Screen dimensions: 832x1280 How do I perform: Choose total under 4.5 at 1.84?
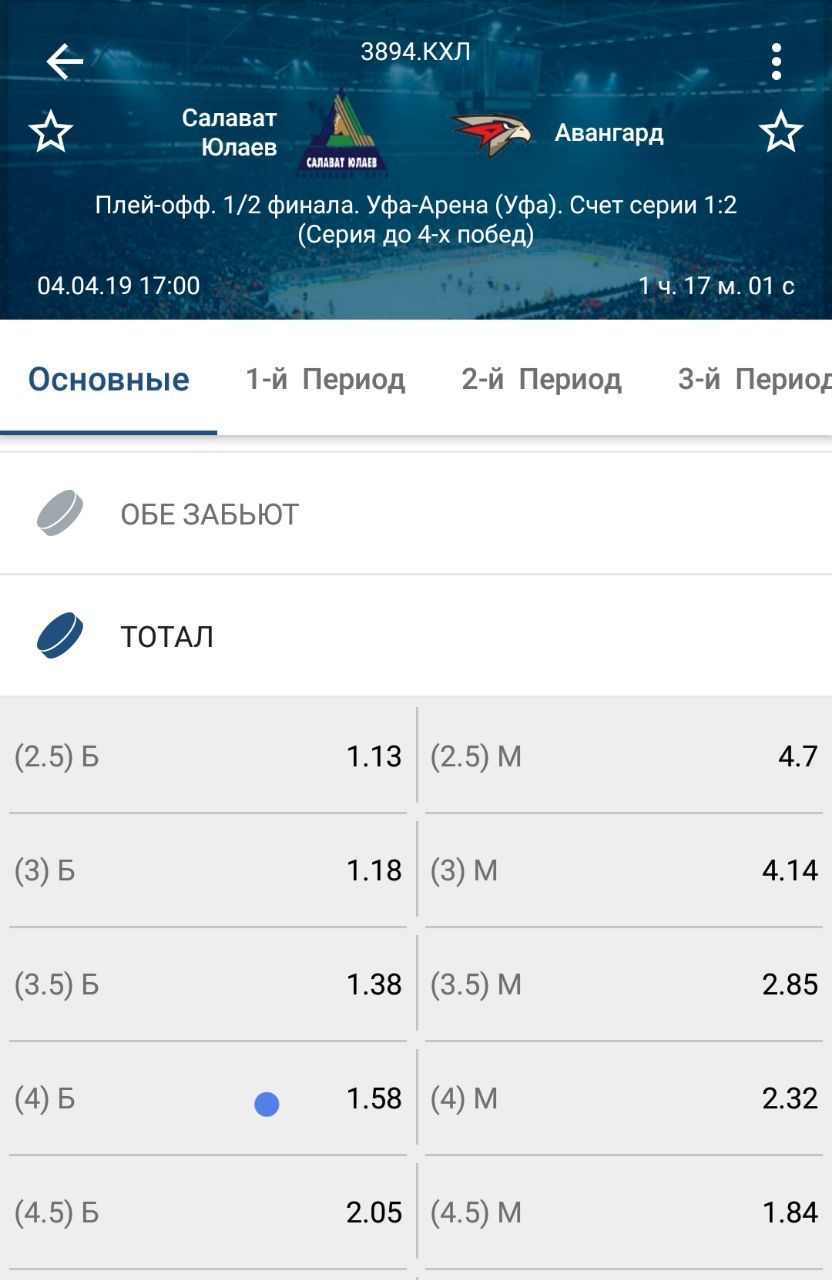click(624, 1212)
